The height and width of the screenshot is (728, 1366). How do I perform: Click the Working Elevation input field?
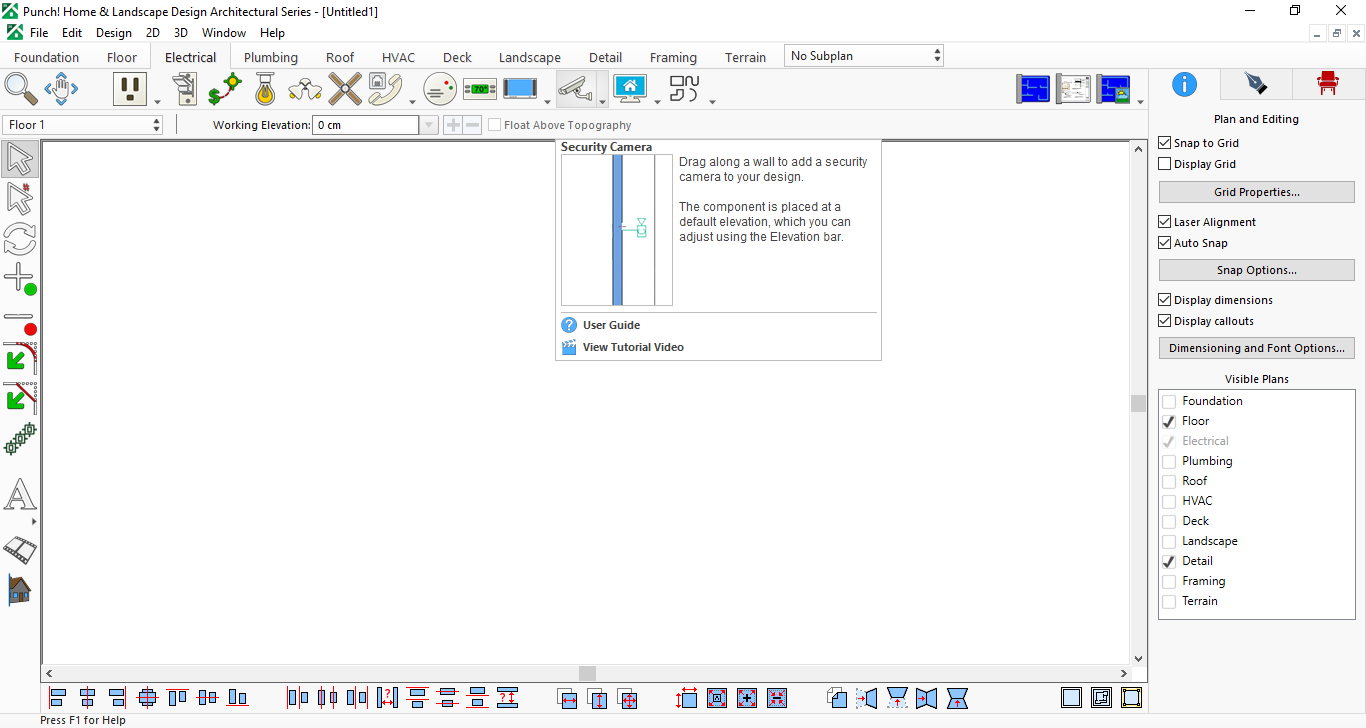click(x=365, y=125)
